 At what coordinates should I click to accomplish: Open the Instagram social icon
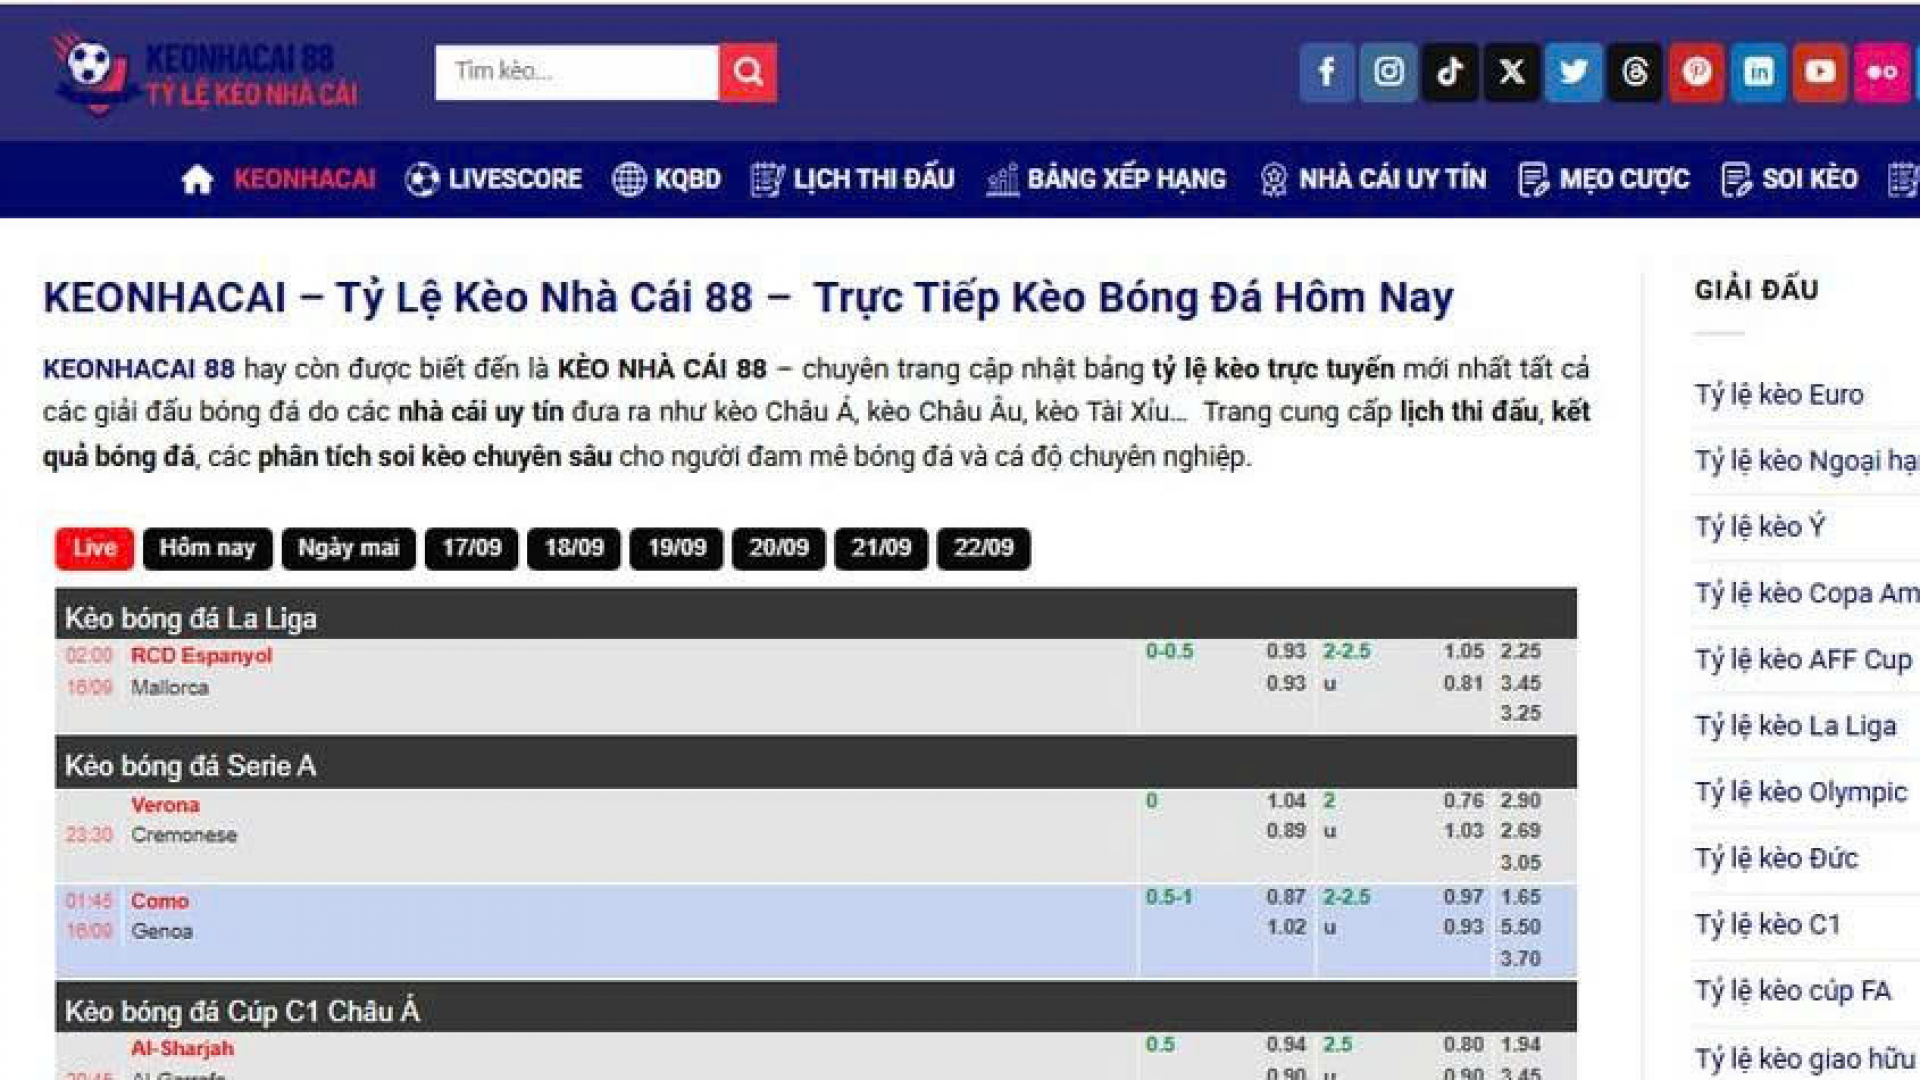tap(1388, 72)
